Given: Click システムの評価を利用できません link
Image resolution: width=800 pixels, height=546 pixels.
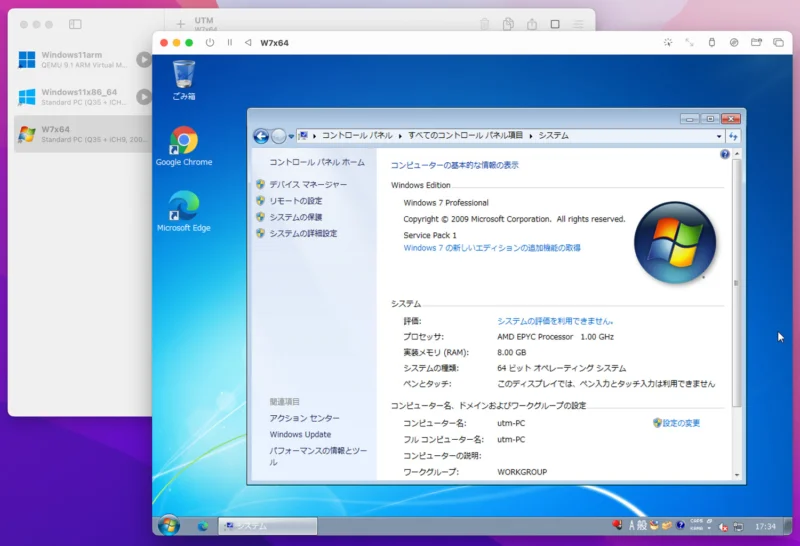Looking at the screenshot, I should pos(555,321).
